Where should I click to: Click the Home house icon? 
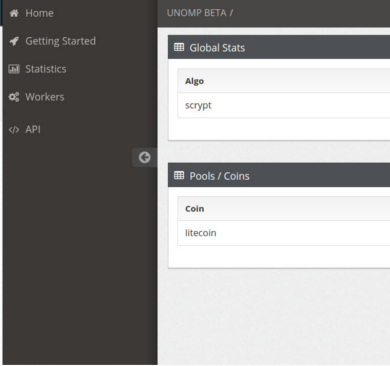tap(14, 13)
